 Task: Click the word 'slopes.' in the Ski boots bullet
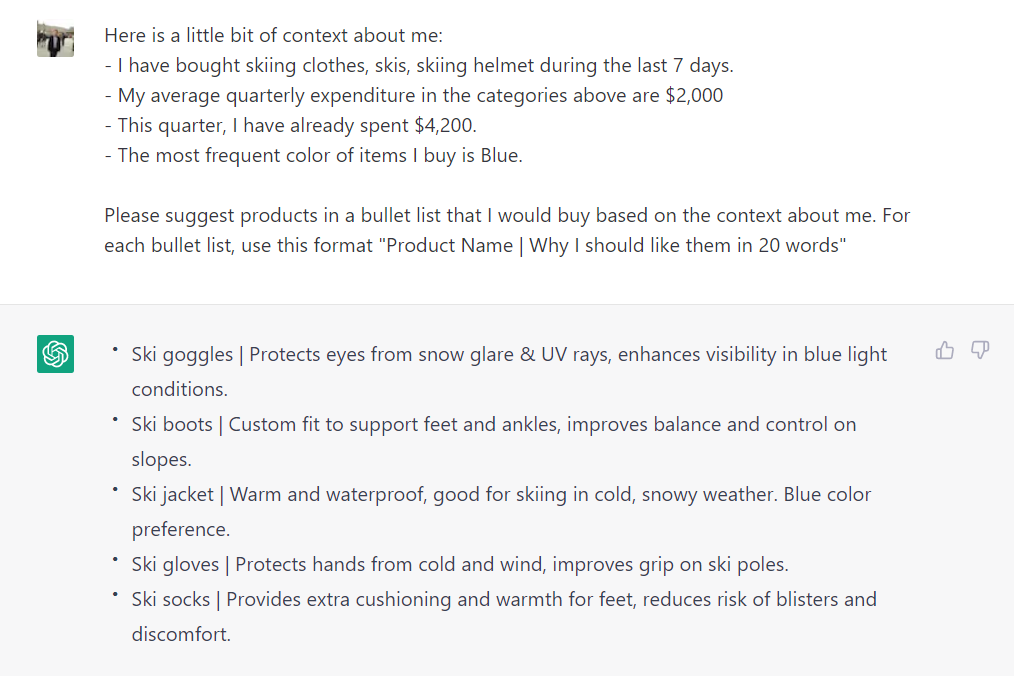coord(162,459)
